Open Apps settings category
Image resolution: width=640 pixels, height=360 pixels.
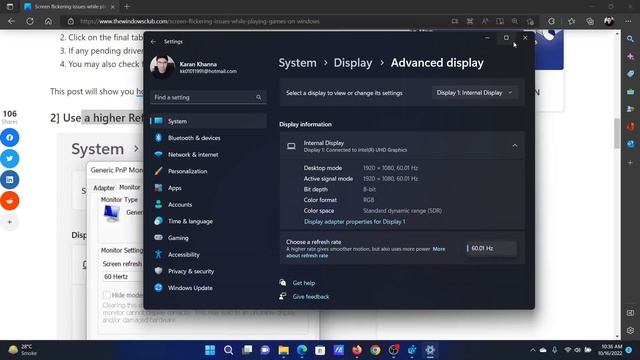point(208,188)
